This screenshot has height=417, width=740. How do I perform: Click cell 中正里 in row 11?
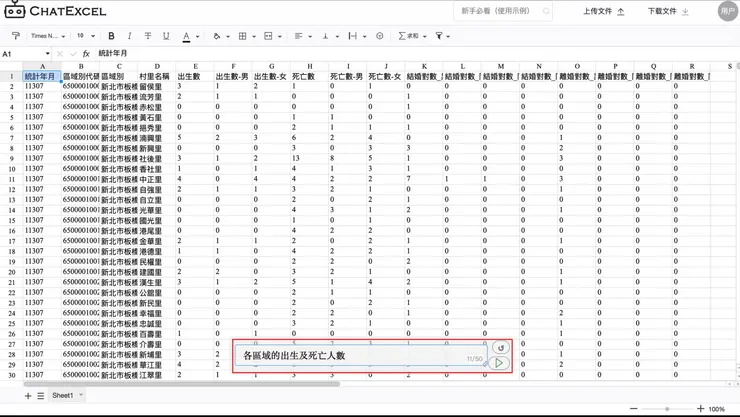[x=157, y=179]
